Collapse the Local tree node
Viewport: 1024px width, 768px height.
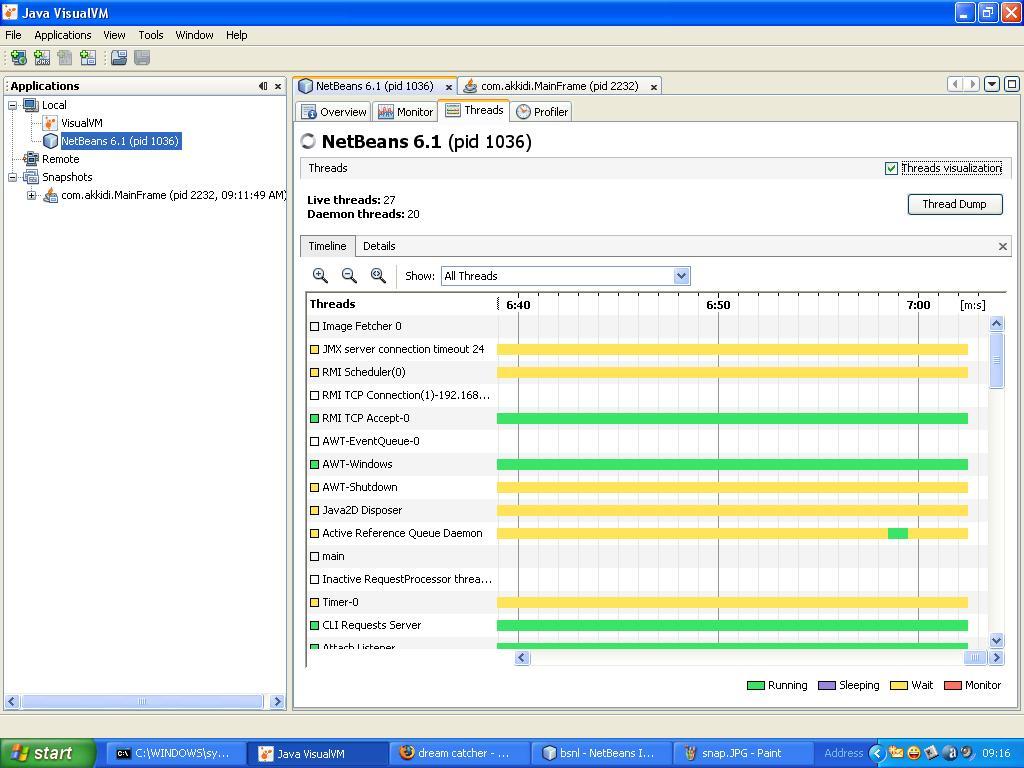(x=12, y=105)
